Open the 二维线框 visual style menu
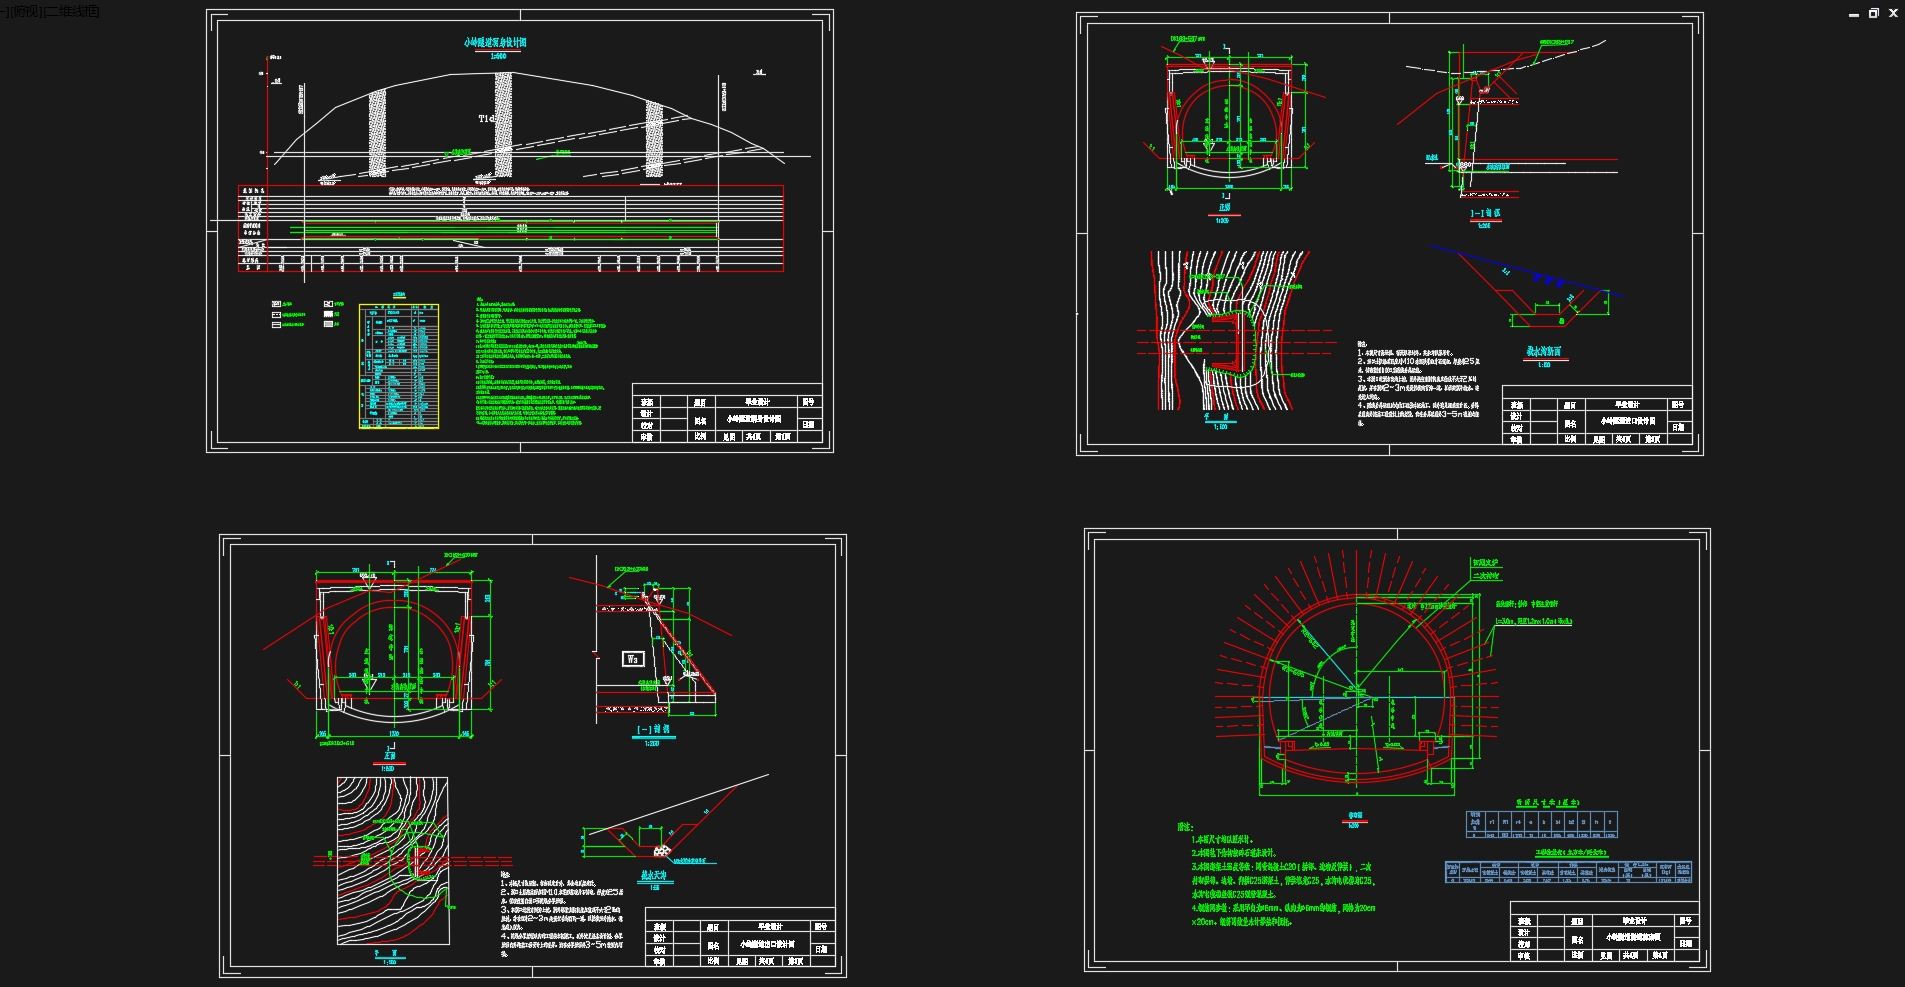This screenshot has height=987, width=1905. (x=72, y=12)
